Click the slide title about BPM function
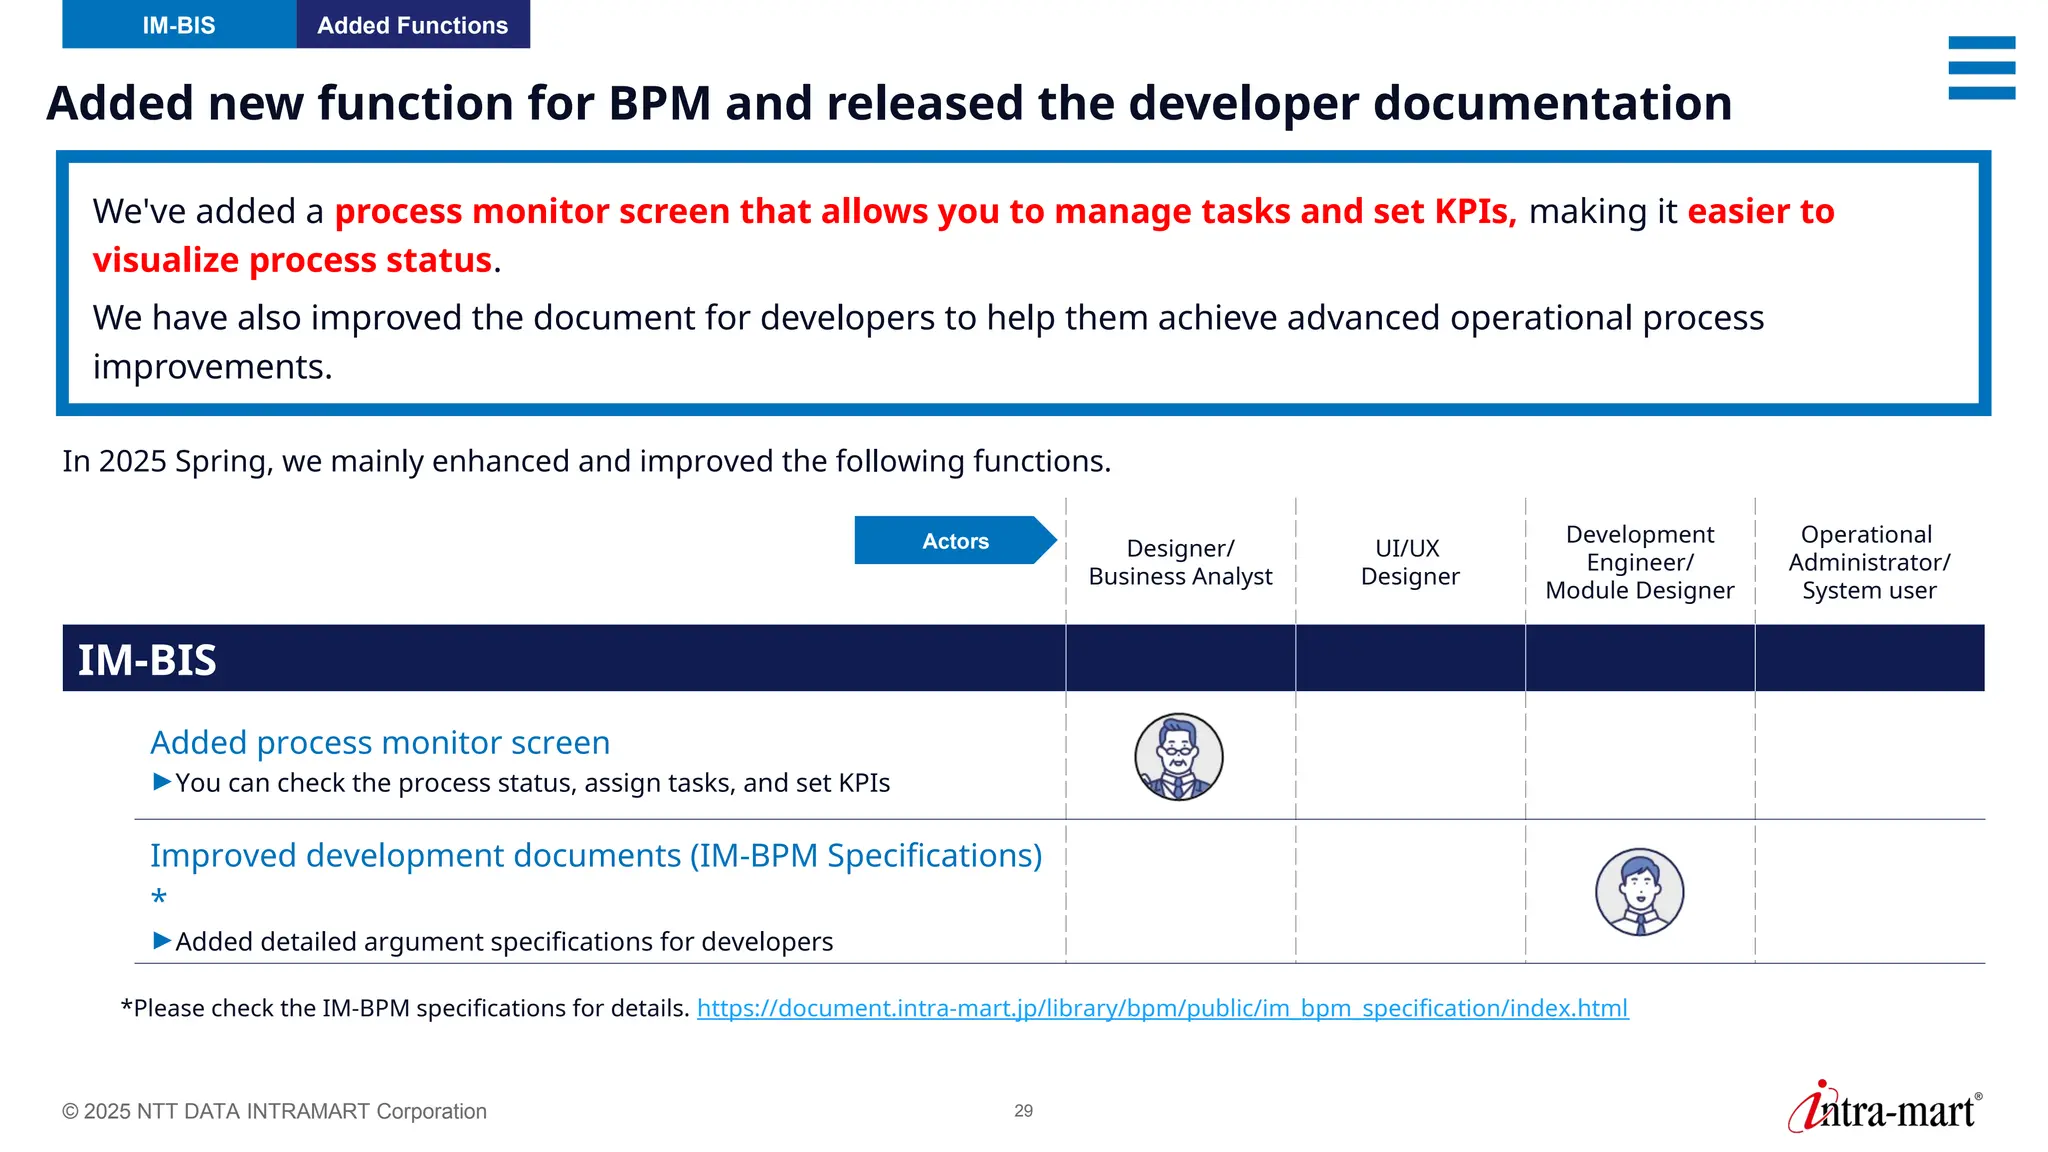Image resolution: width=2048 pixels, height=1152 pixels. (x=889, y=103)
